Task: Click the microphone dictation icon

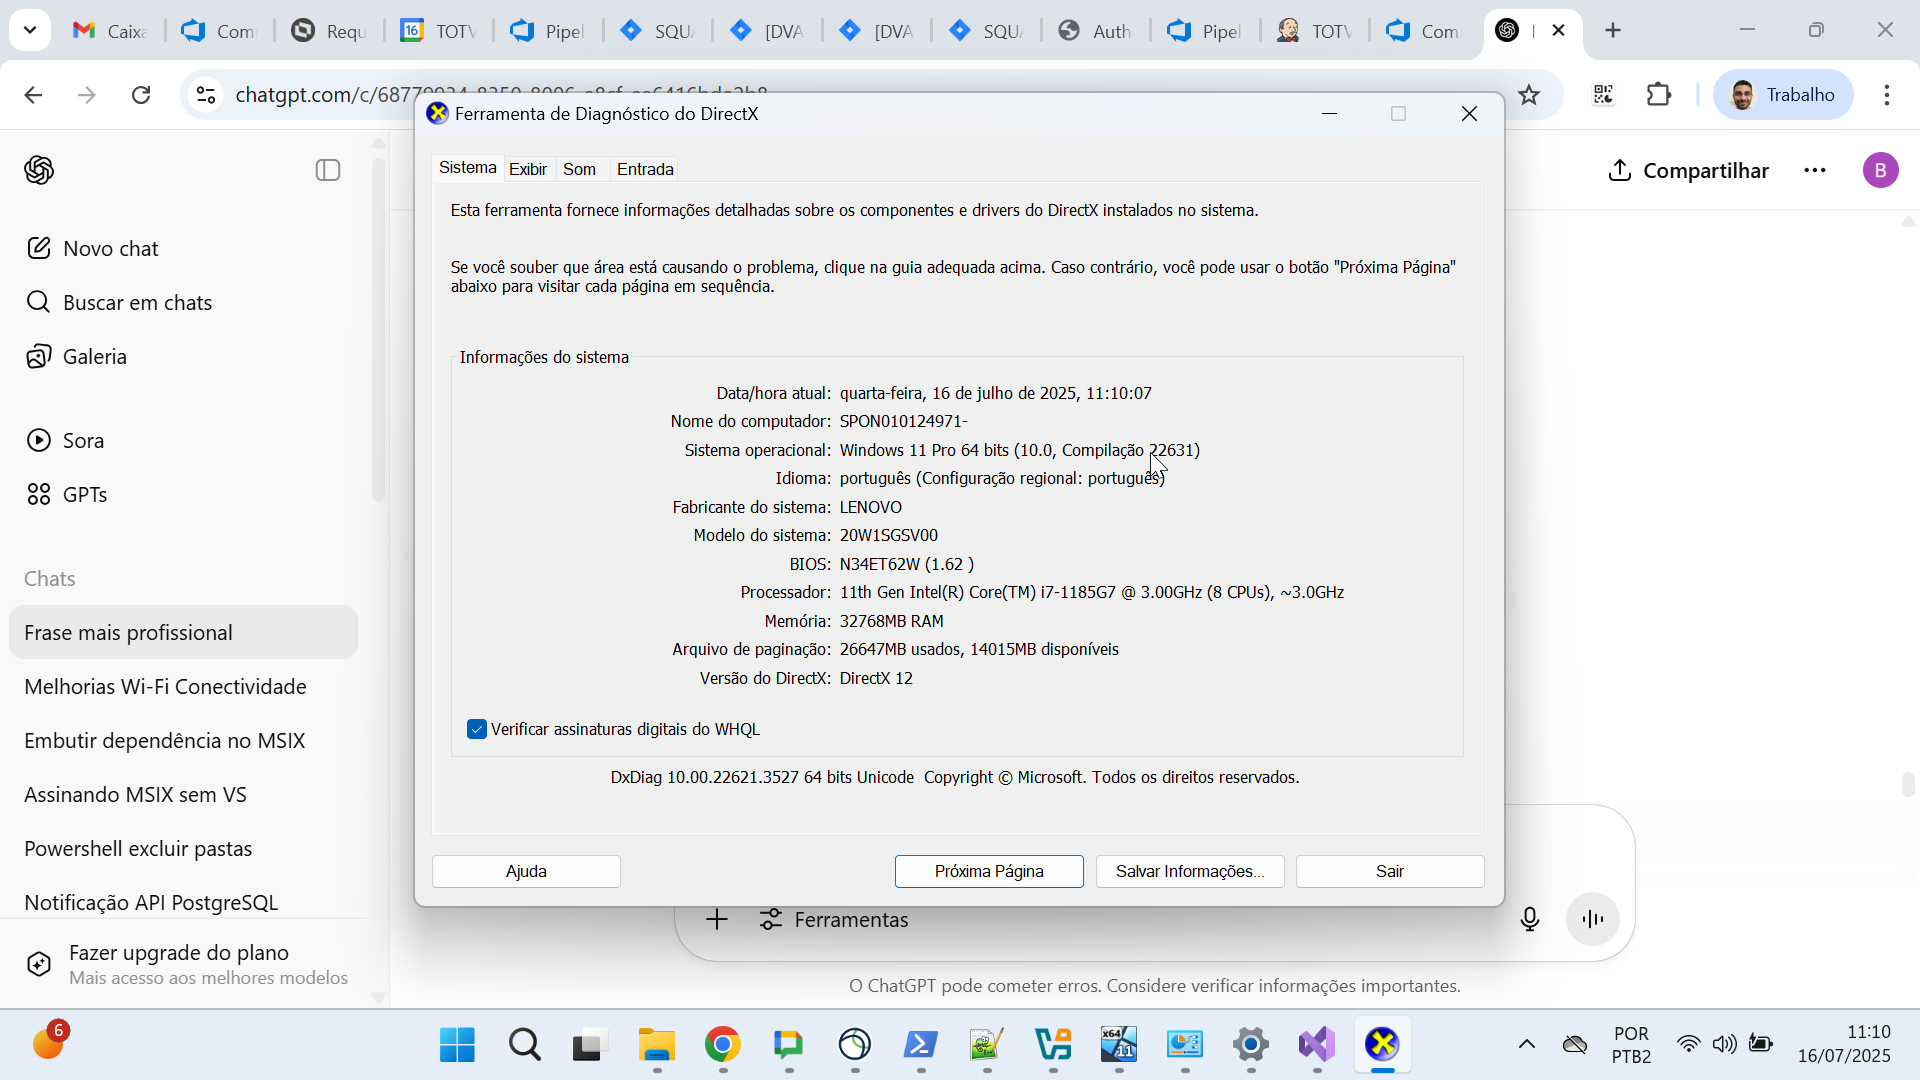Action: (x=1529, y=919)
